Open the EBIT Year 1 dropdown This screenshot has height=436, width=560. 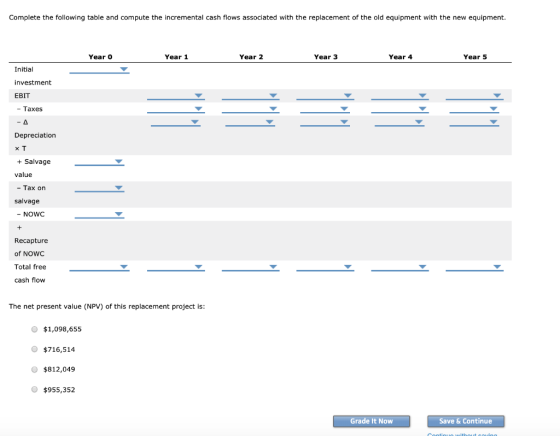point(176,96)
